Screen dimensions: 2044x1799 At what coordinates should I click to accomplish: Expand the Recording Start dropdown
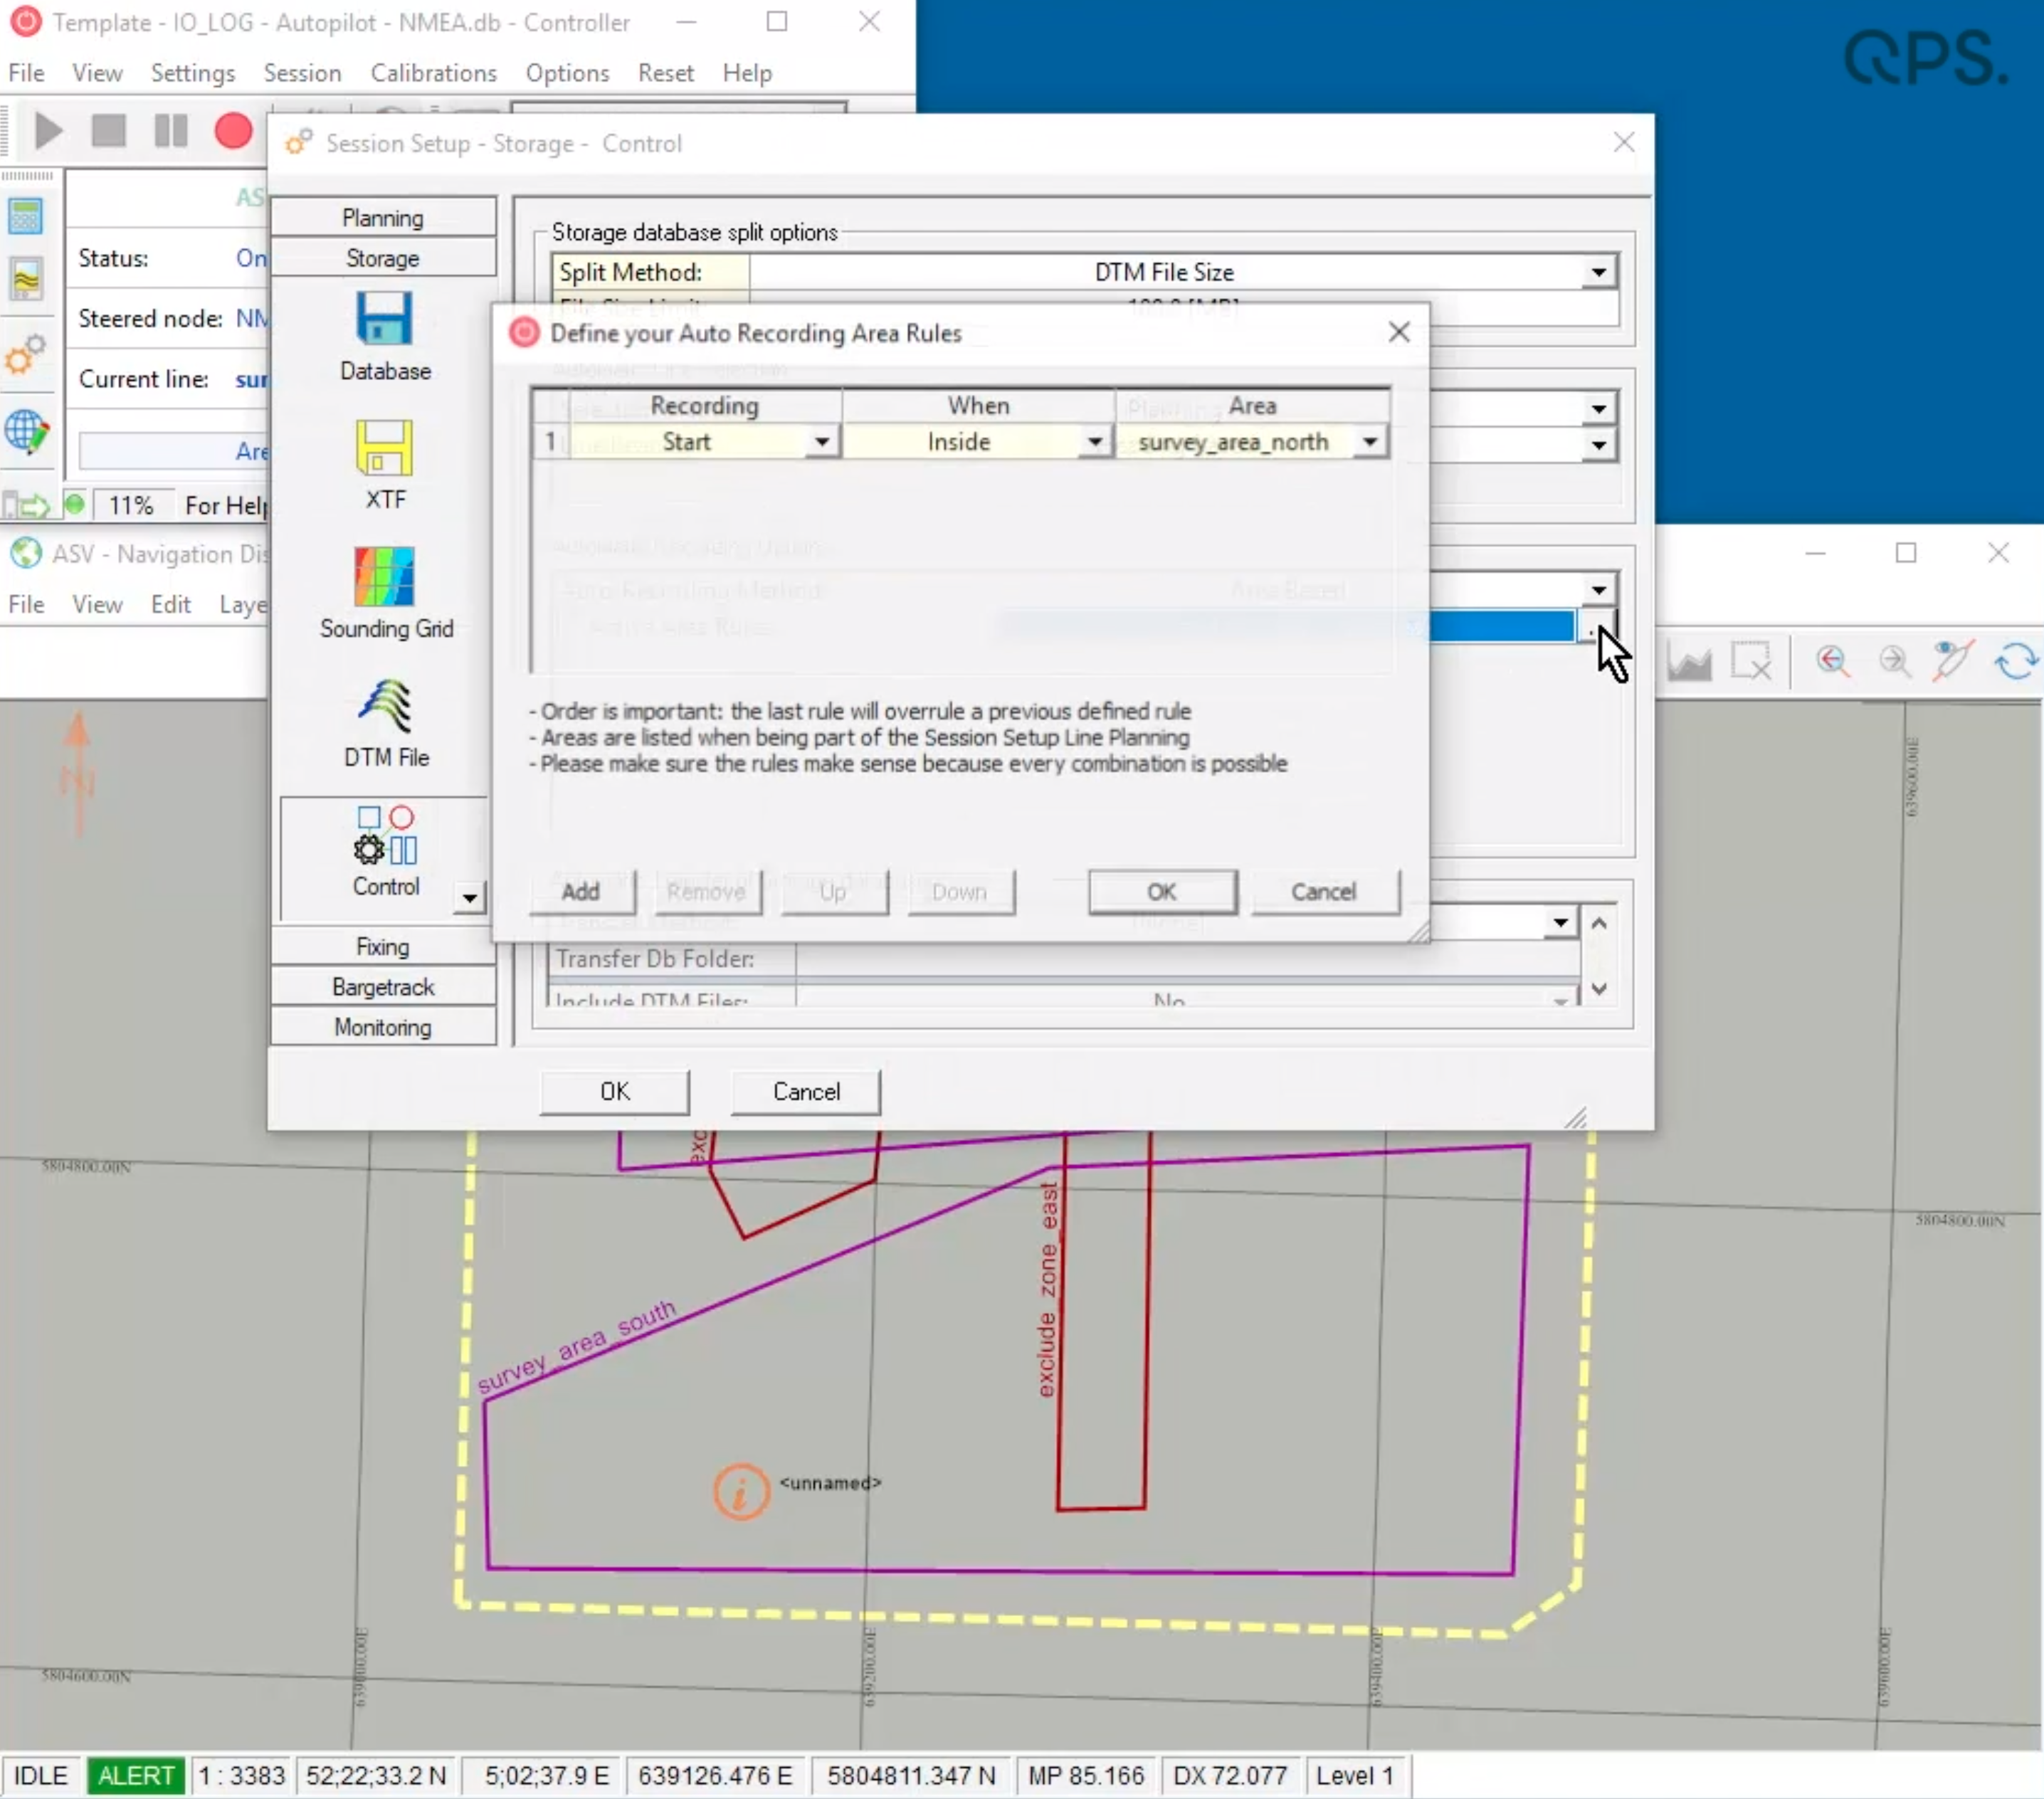(821, 442)
